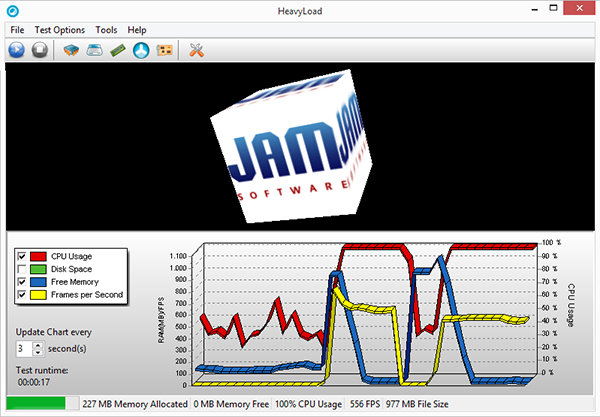This screenshot has height=417, width=600.
Task: Open the Help menu
Action: (x=137, y=30)
